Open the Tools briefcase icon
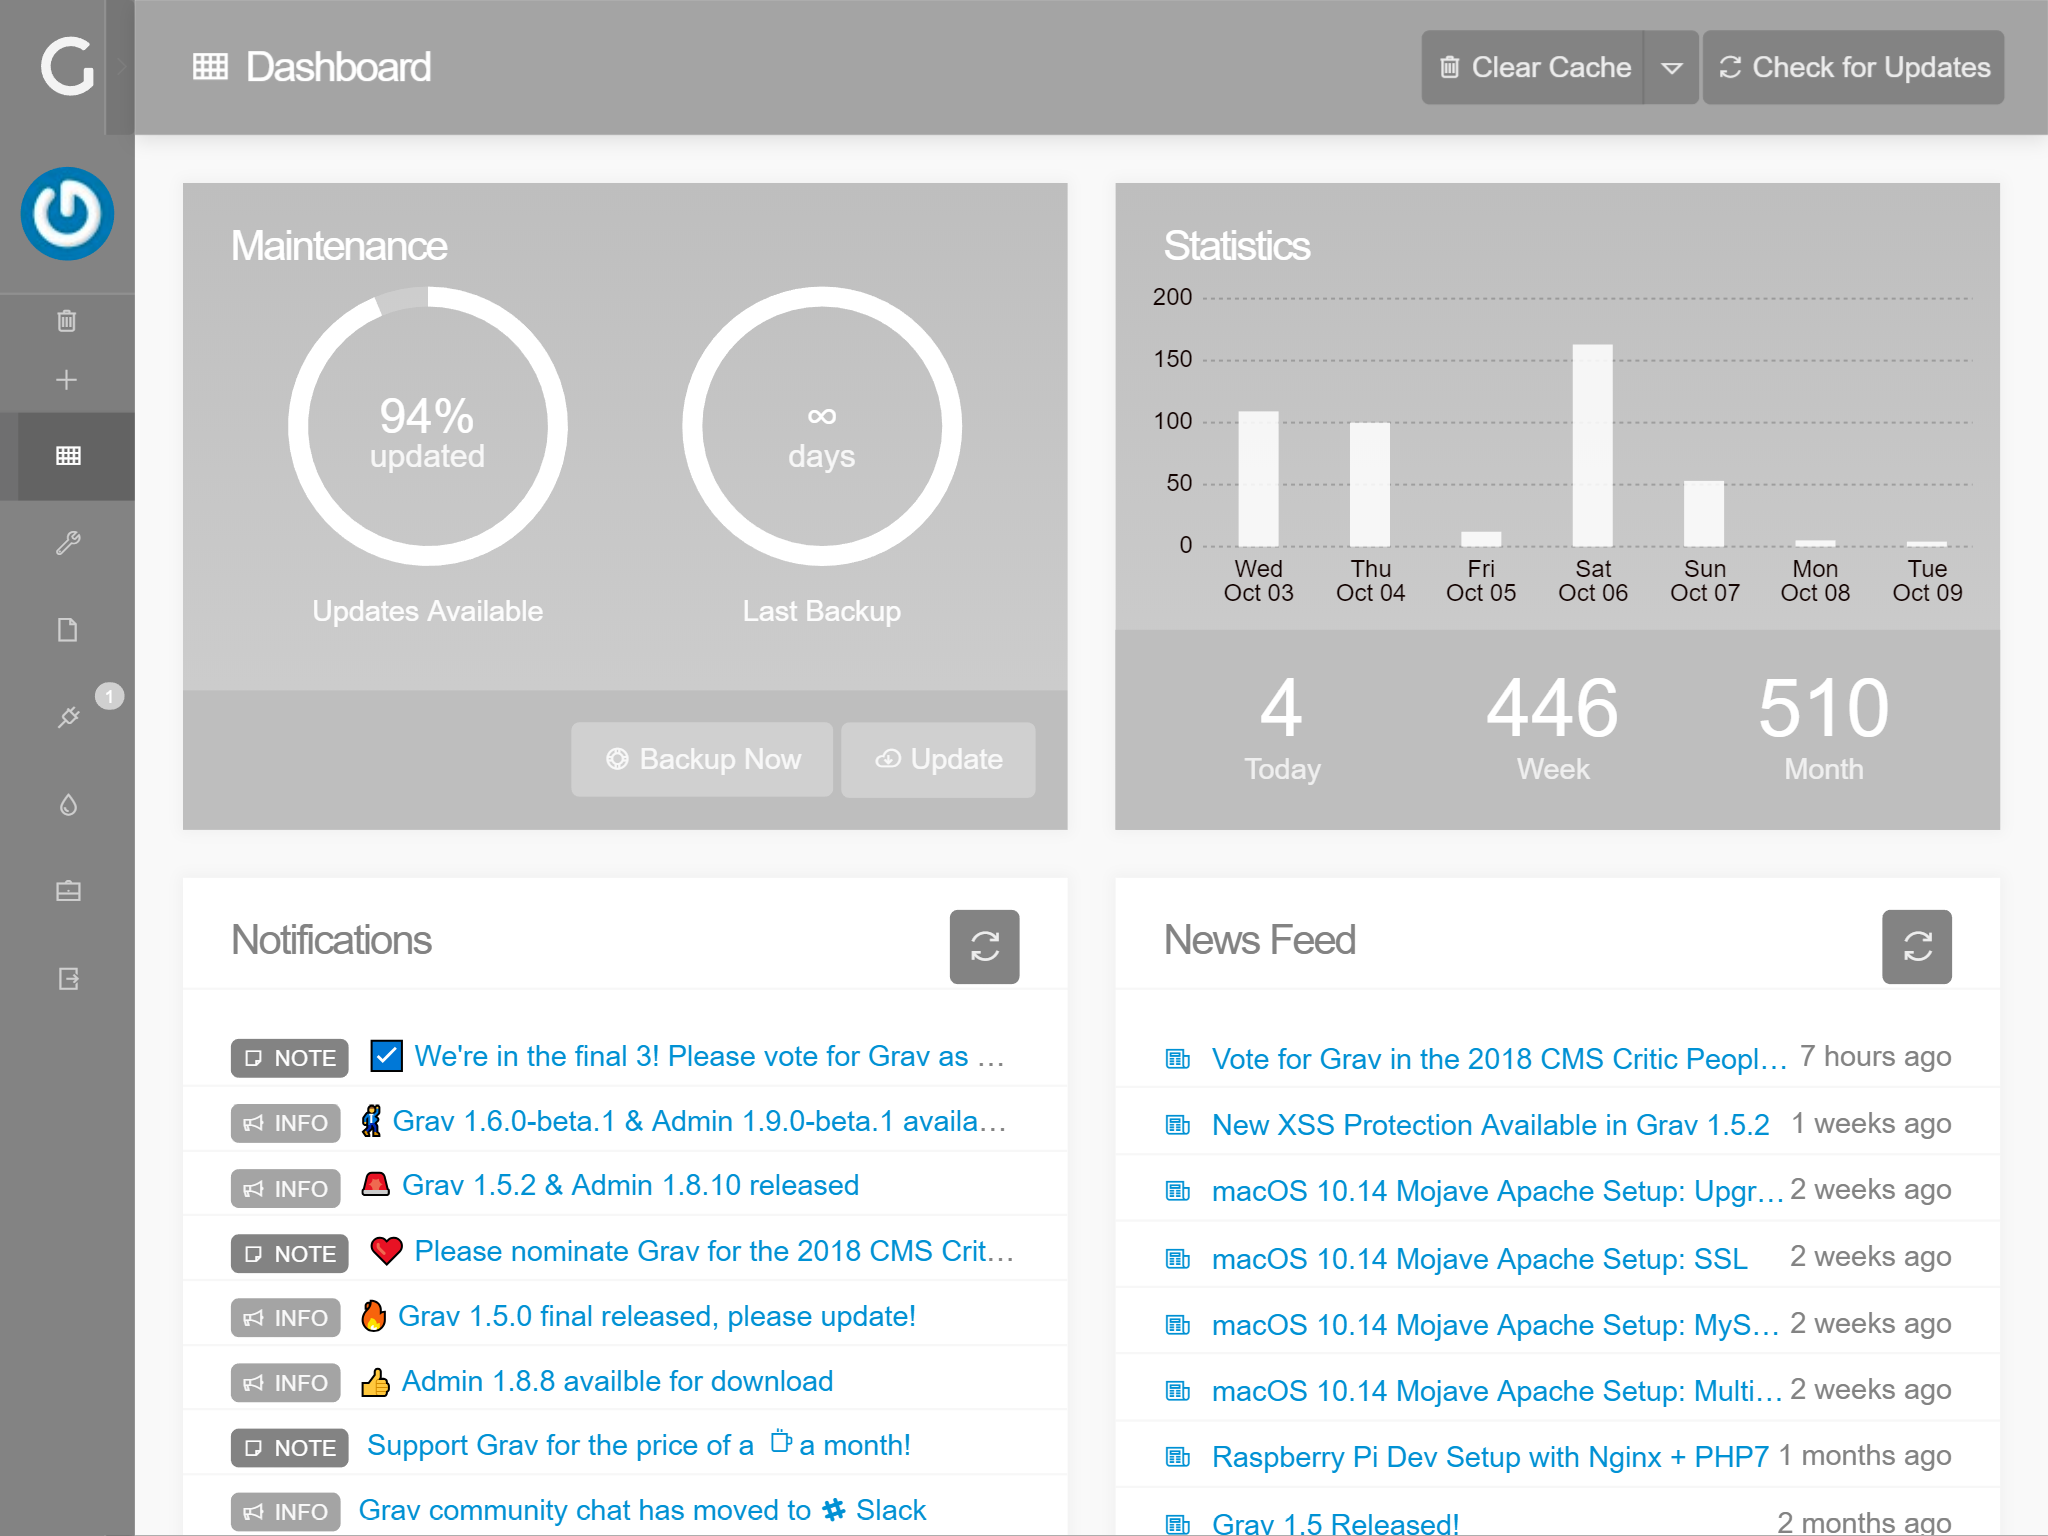The height and width of the screenshot is (1536, 2048). click(67, 891)
